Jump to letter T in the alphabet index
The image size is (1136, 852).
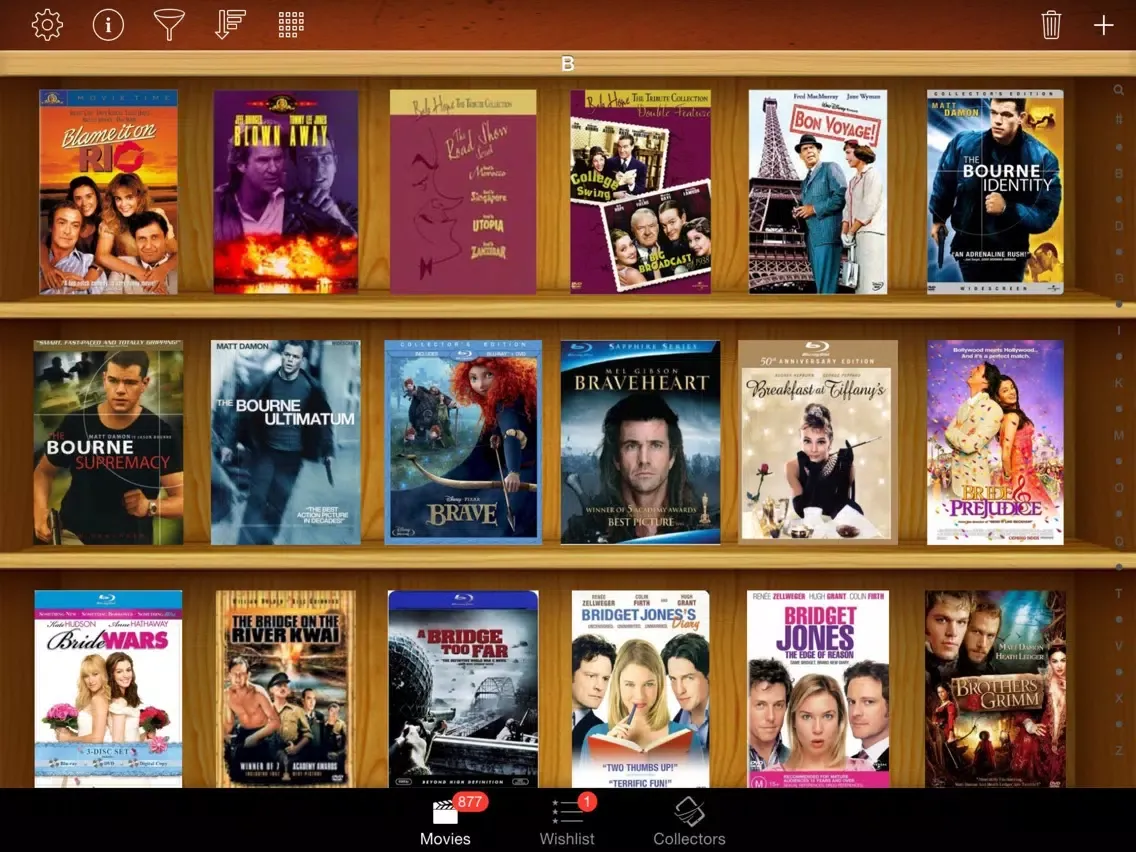(x=1119, y=593)
